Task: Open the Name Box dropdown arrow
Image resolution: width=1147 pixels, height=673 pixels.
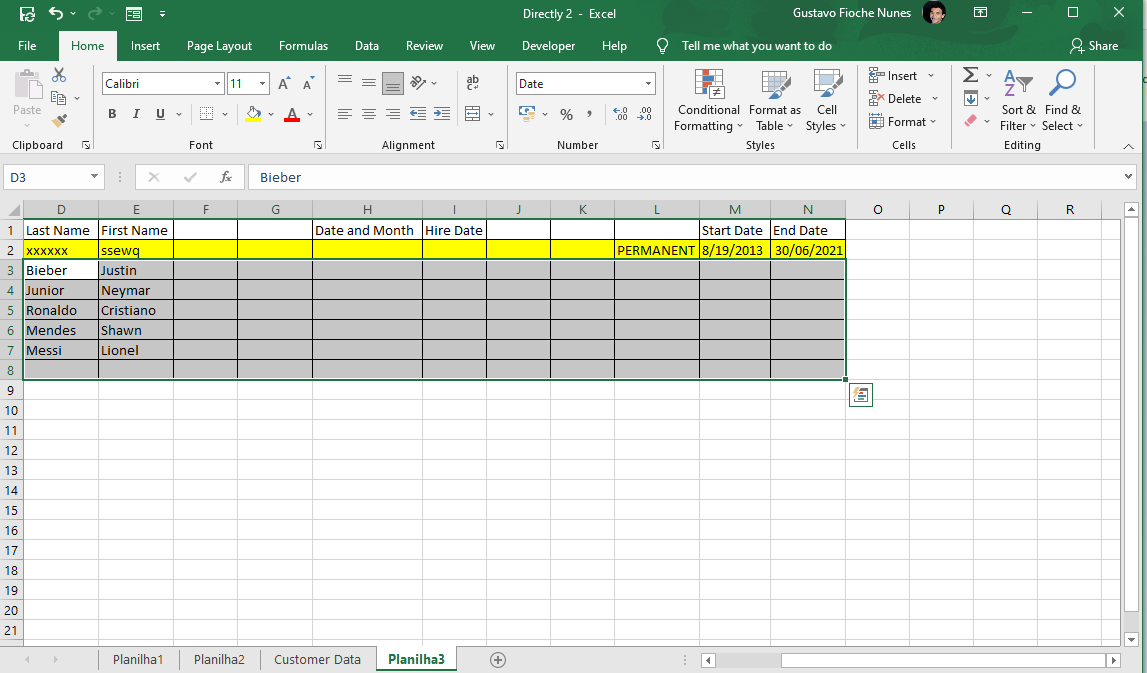Action: tap(94, 176)
